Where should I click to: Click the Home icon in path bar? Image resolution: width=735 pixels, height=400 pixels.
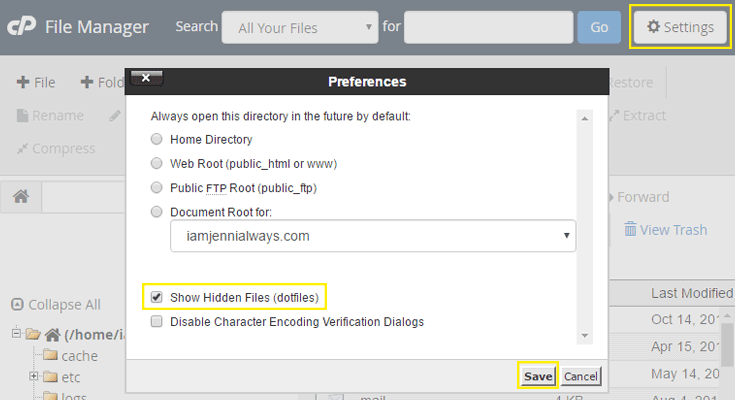click(20, 197)
